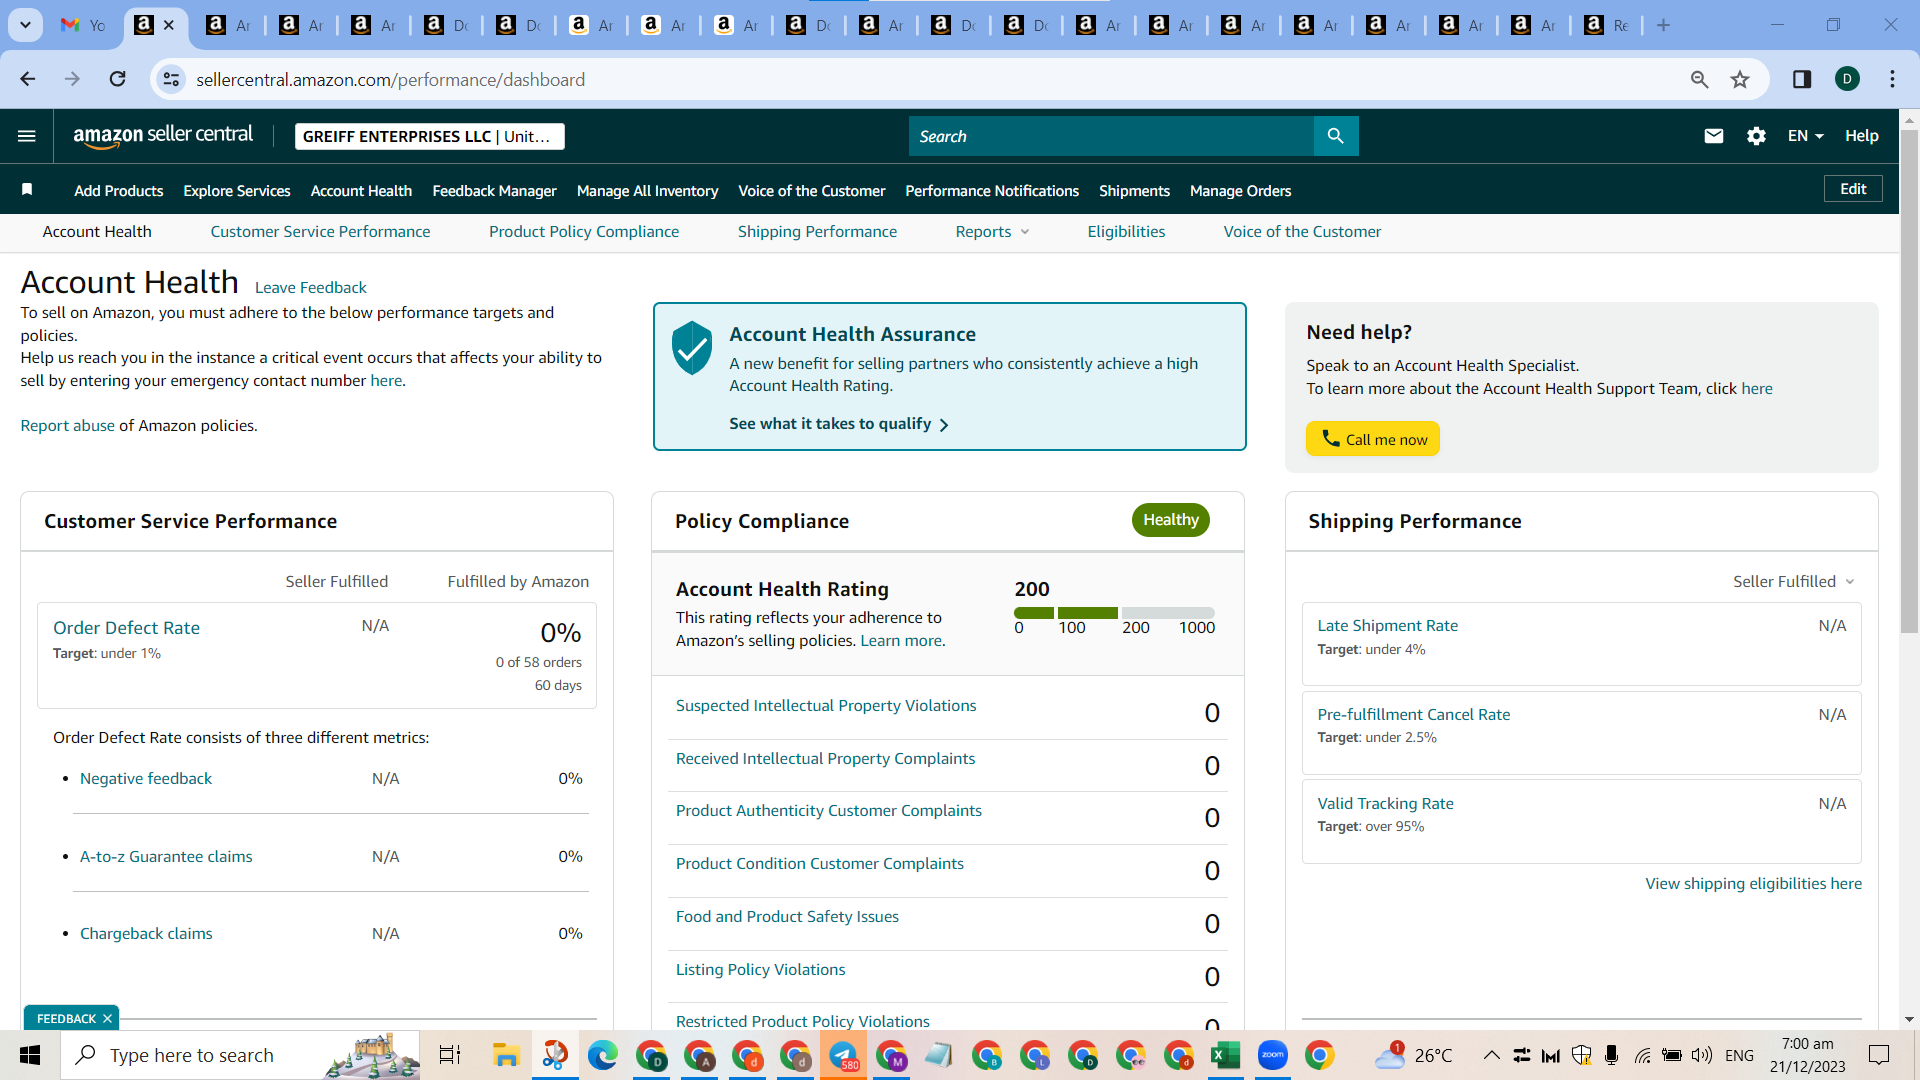Open the GREIFF ENTERPRISES LLC account switcher
The width and height of the screenshot is (1920, 1080).
click(430, 136)
